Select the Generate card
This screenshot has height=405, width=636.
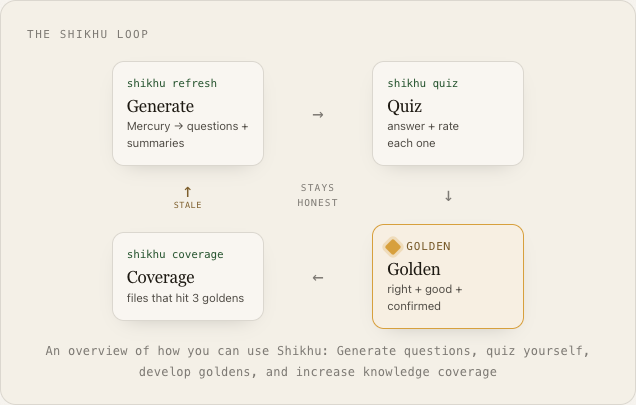(x=188, y=113)
